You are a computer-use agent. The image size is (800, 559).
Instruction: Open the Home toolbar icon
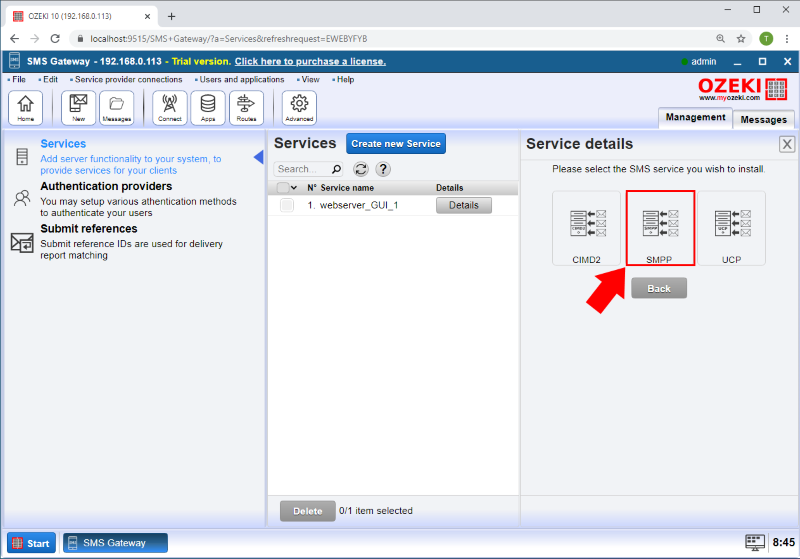point(26,108)
